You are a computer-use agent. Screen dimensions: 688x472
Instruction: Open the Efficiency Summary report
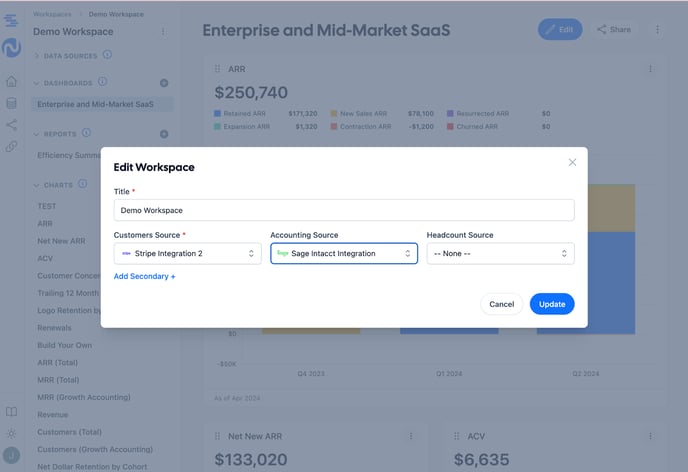69,155
